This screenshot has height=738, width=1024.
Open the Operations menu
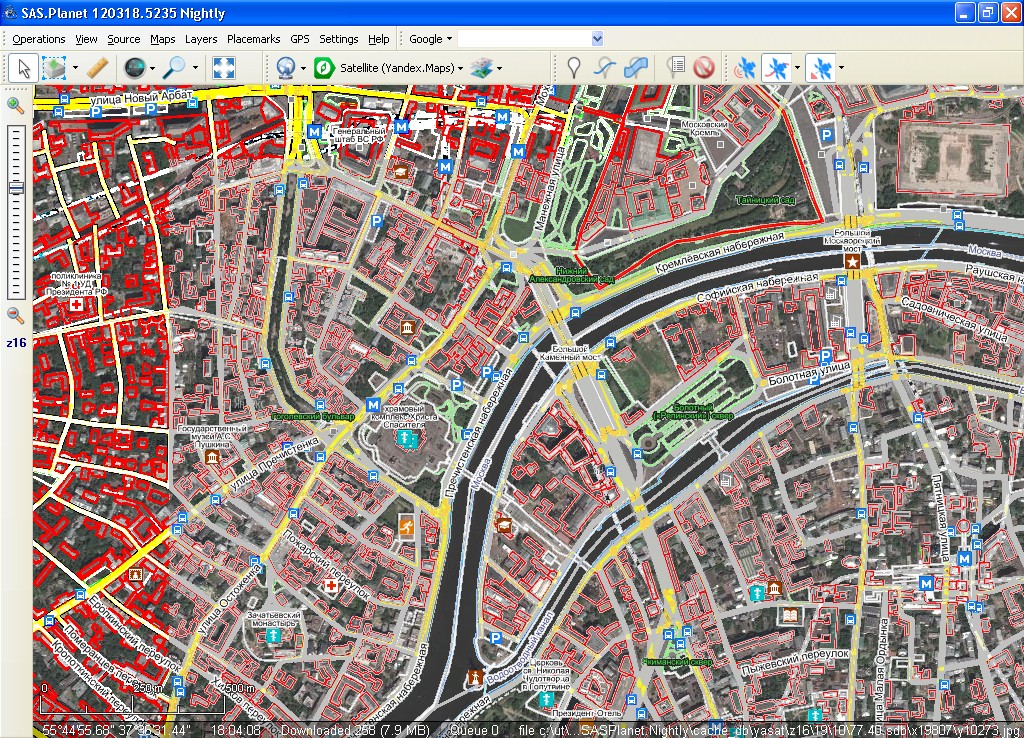point(39,39)
